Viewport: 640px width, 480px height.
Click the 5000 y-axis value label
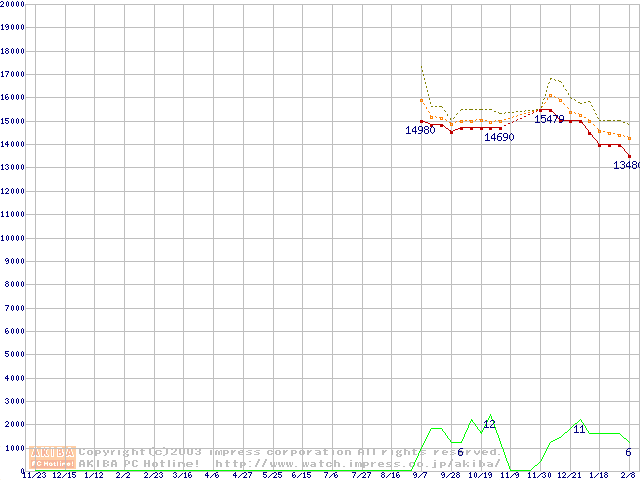12,354
